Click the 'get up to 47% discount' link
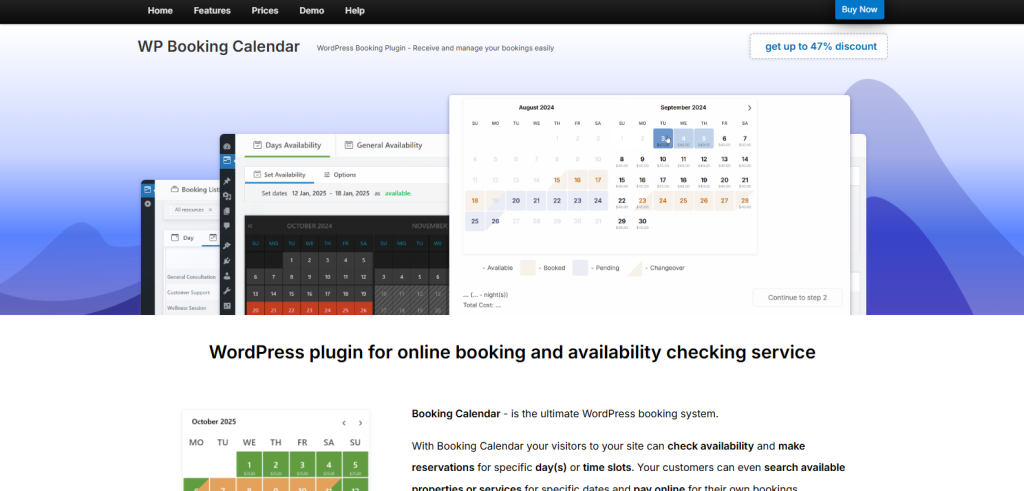Screen dimensions: 1024x491 [x=819, y=47]
